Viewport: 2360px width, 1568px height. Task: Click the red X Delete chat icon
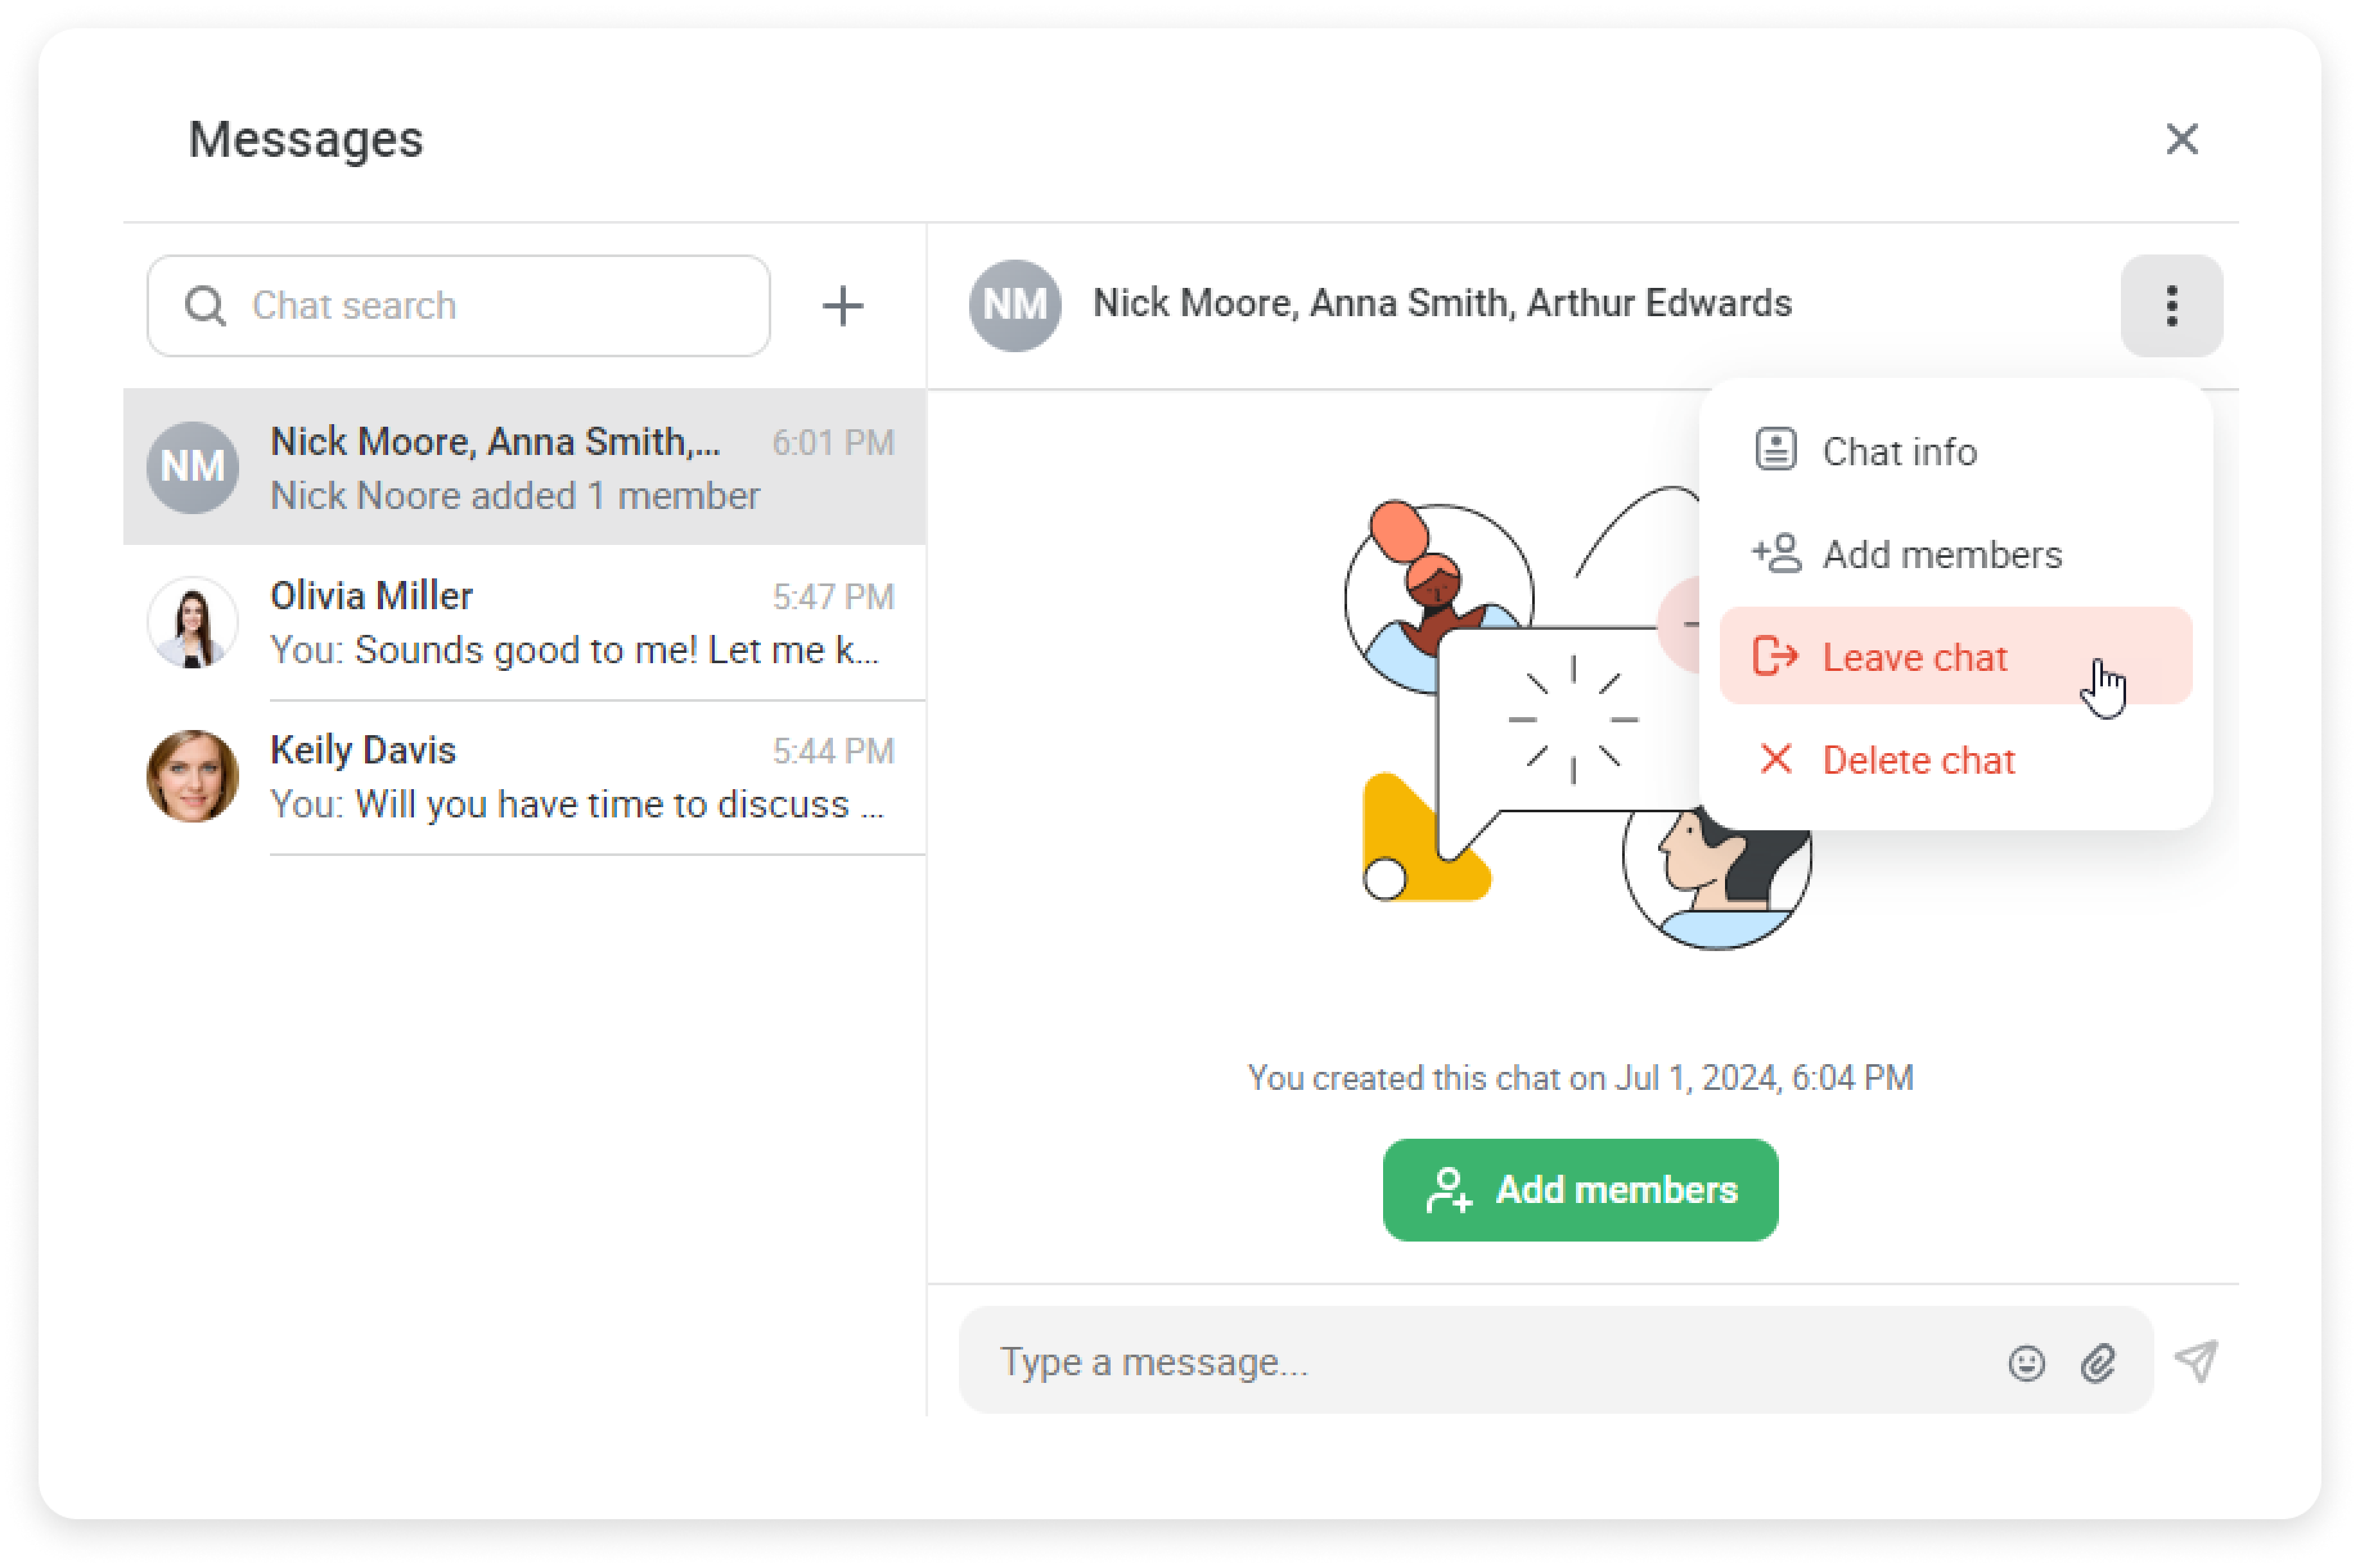coord(1775,760)
